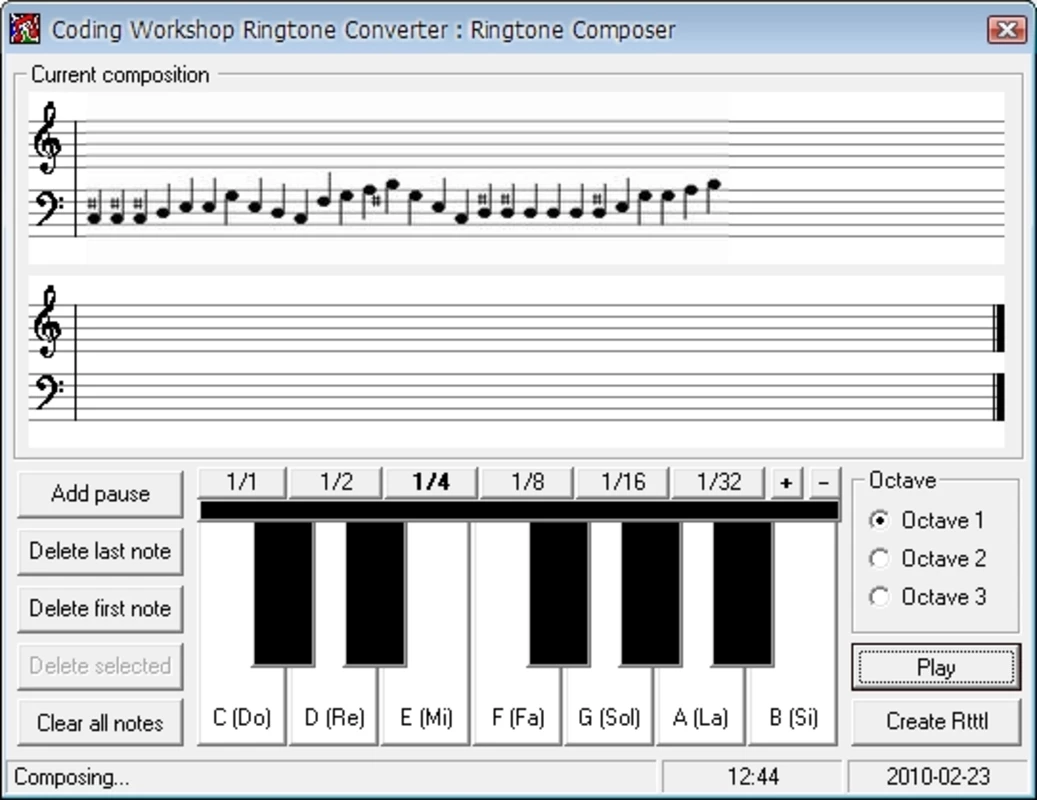This screenshot has height=800, width=1037.
Task: Tap the D (Re) piano key
Action: pyautogui.click(x=334, y=707)
